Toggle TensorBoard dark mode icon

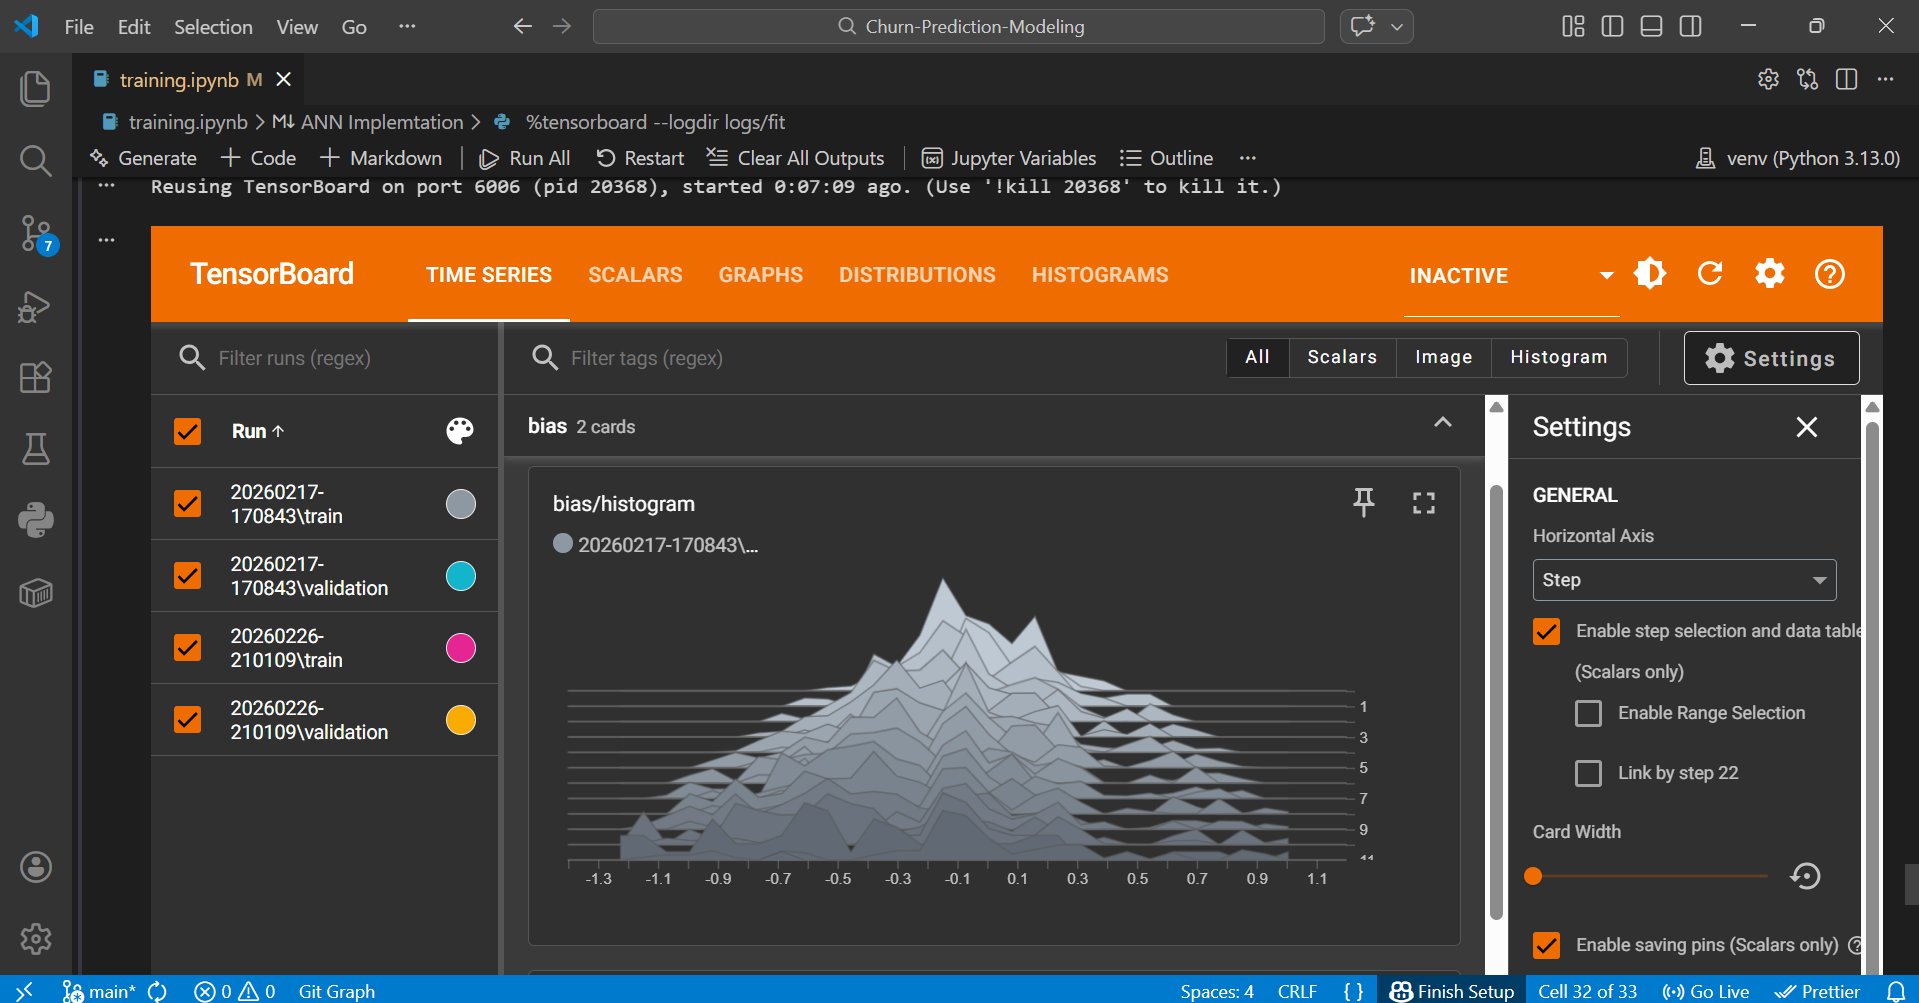(x=1650, y=274)
